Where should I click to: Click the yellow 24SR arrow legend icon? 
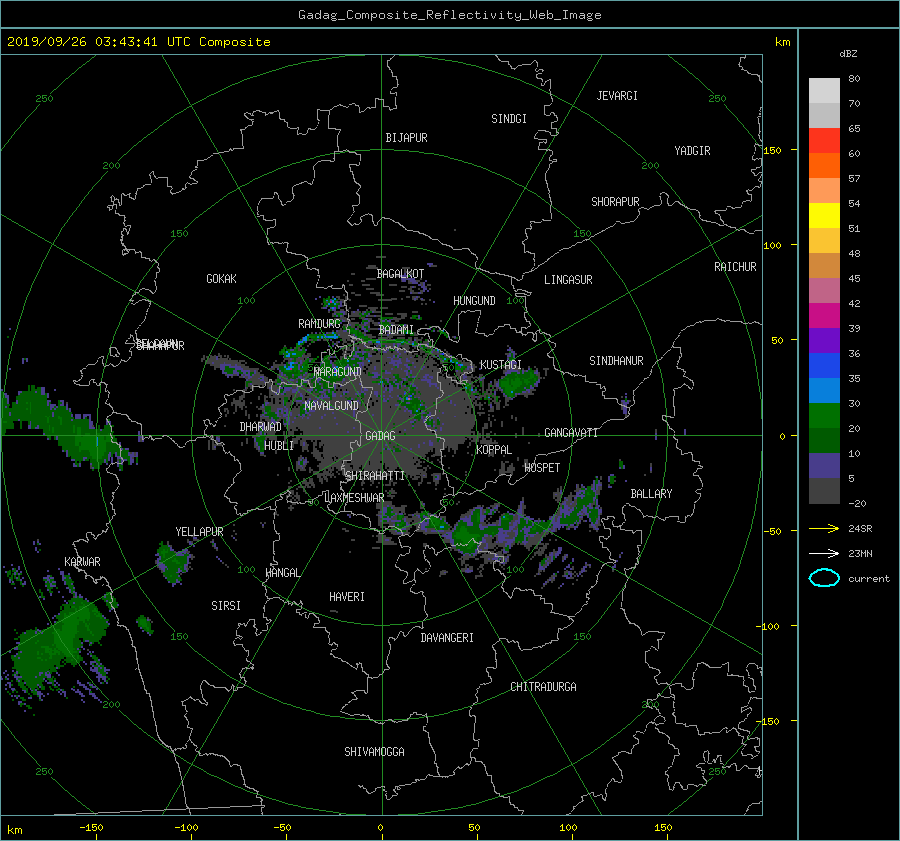click(824, 528)
